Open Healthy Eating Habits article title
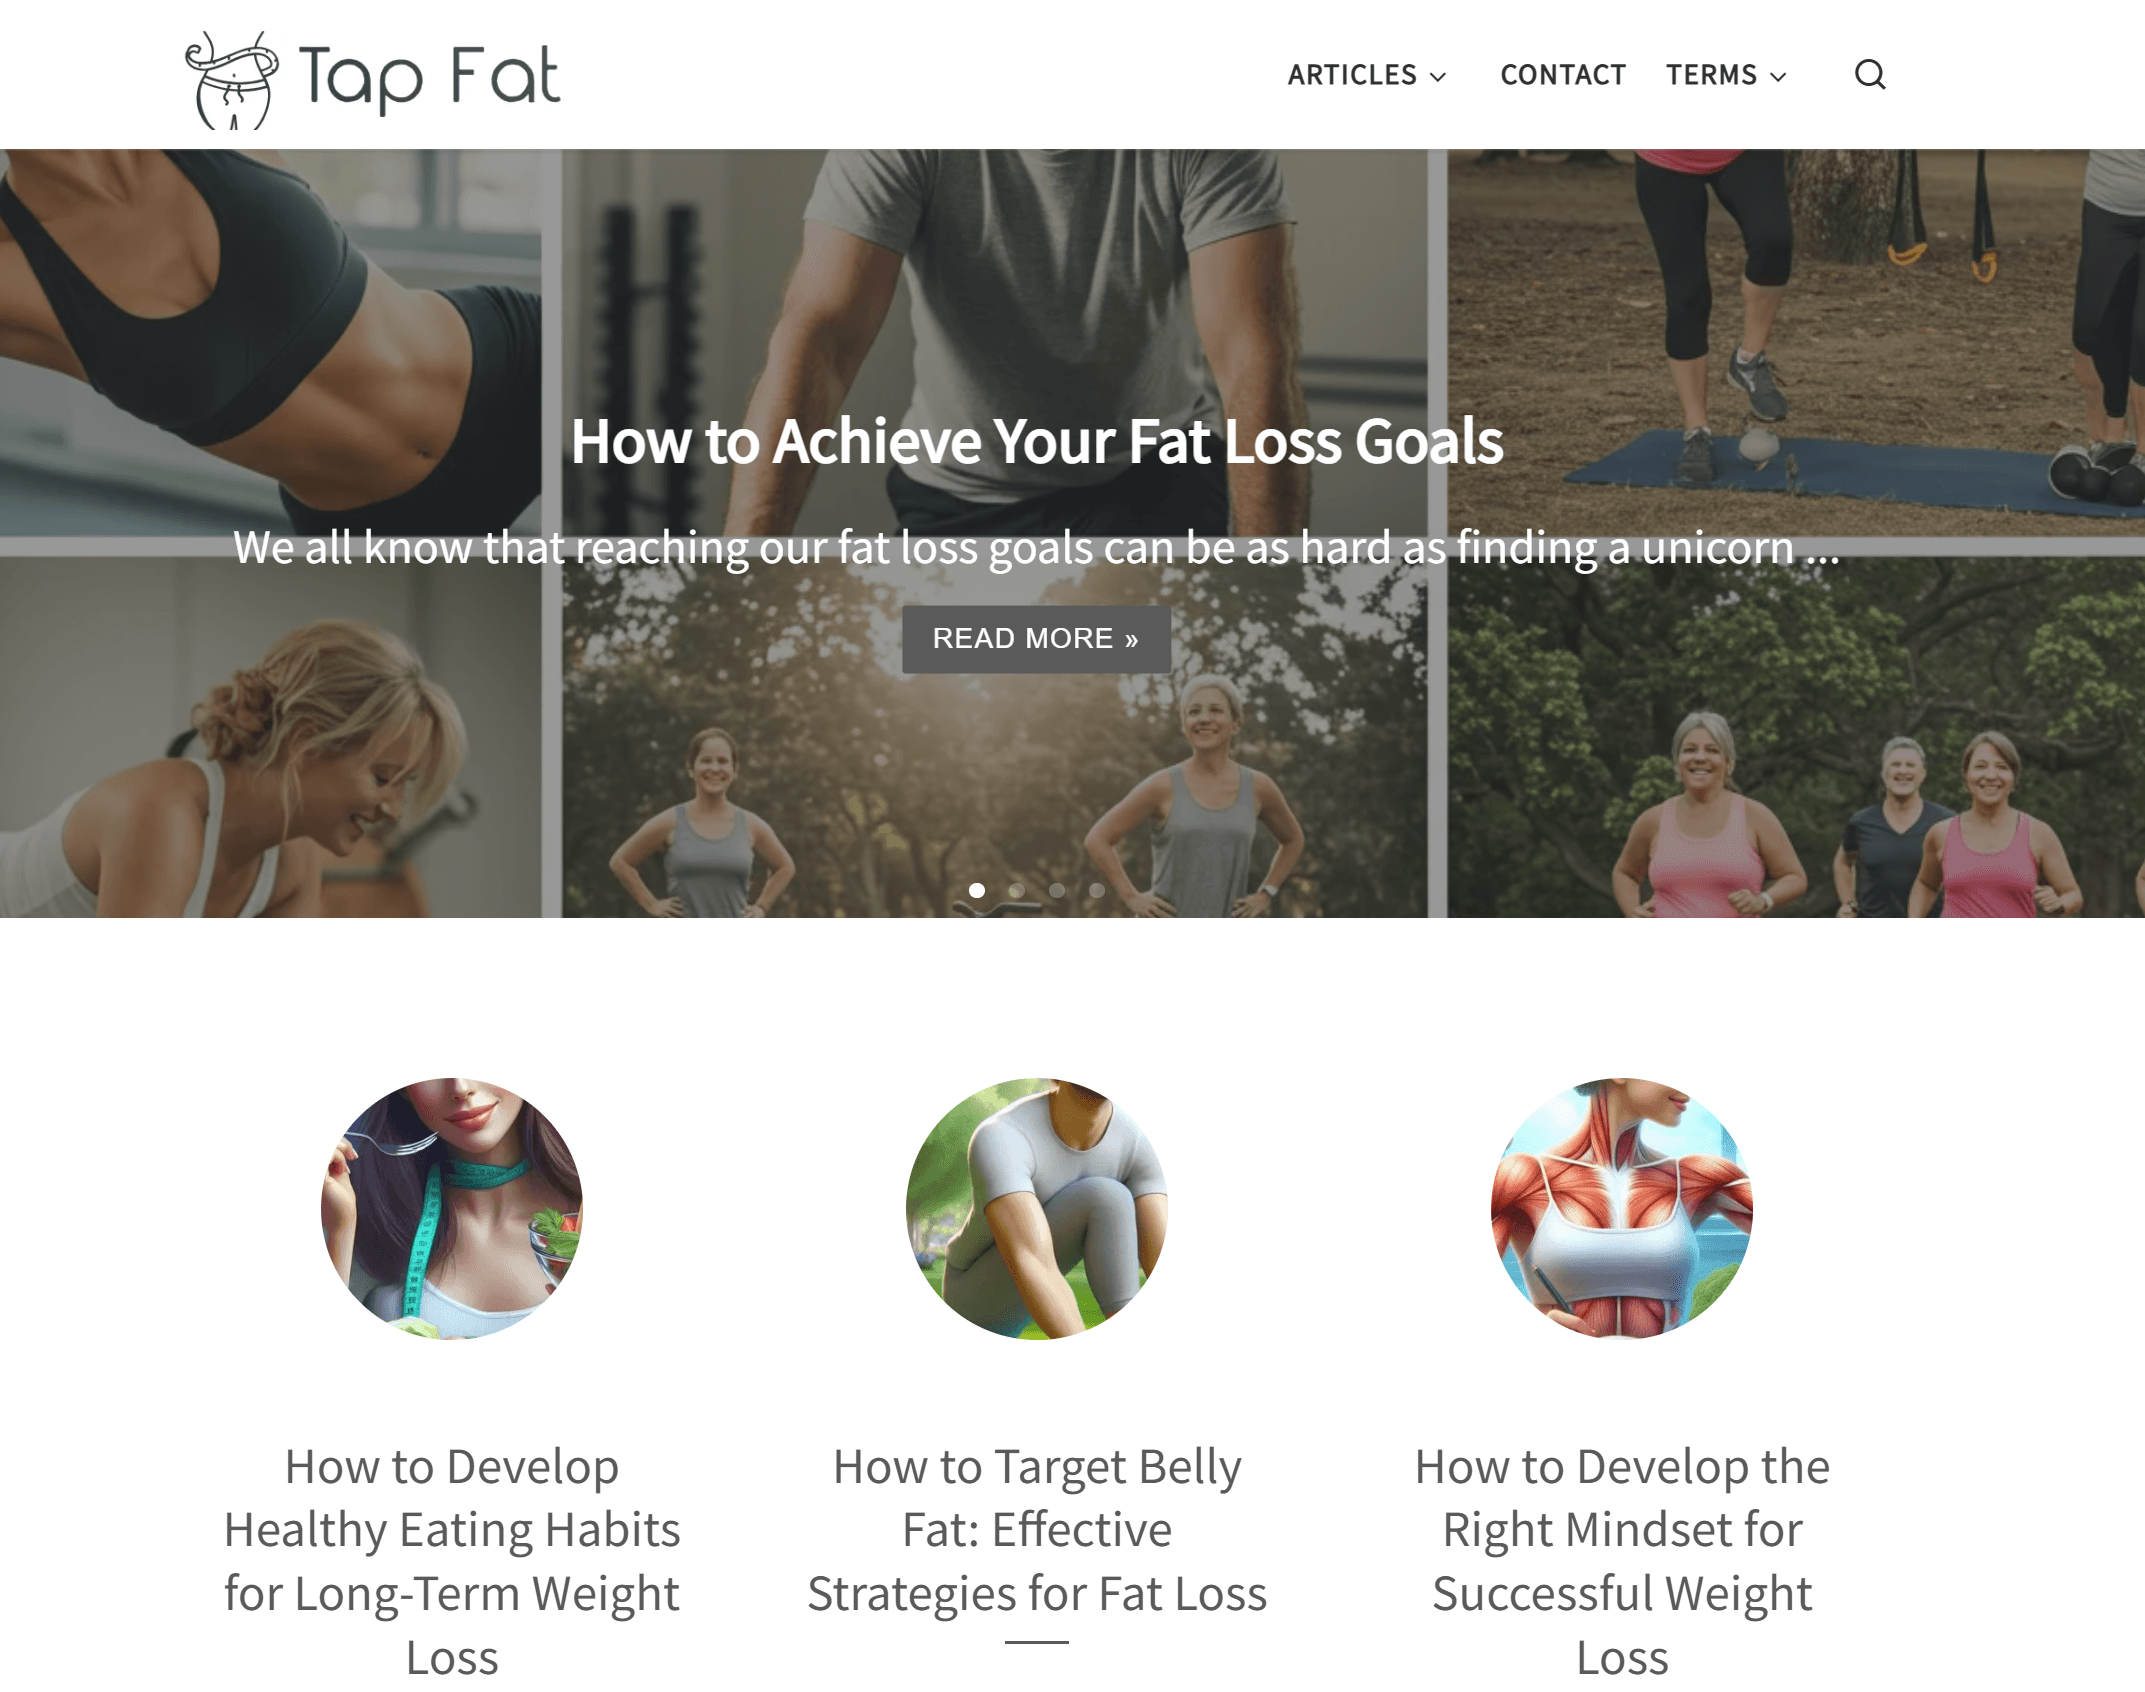 pos(452,1561)
